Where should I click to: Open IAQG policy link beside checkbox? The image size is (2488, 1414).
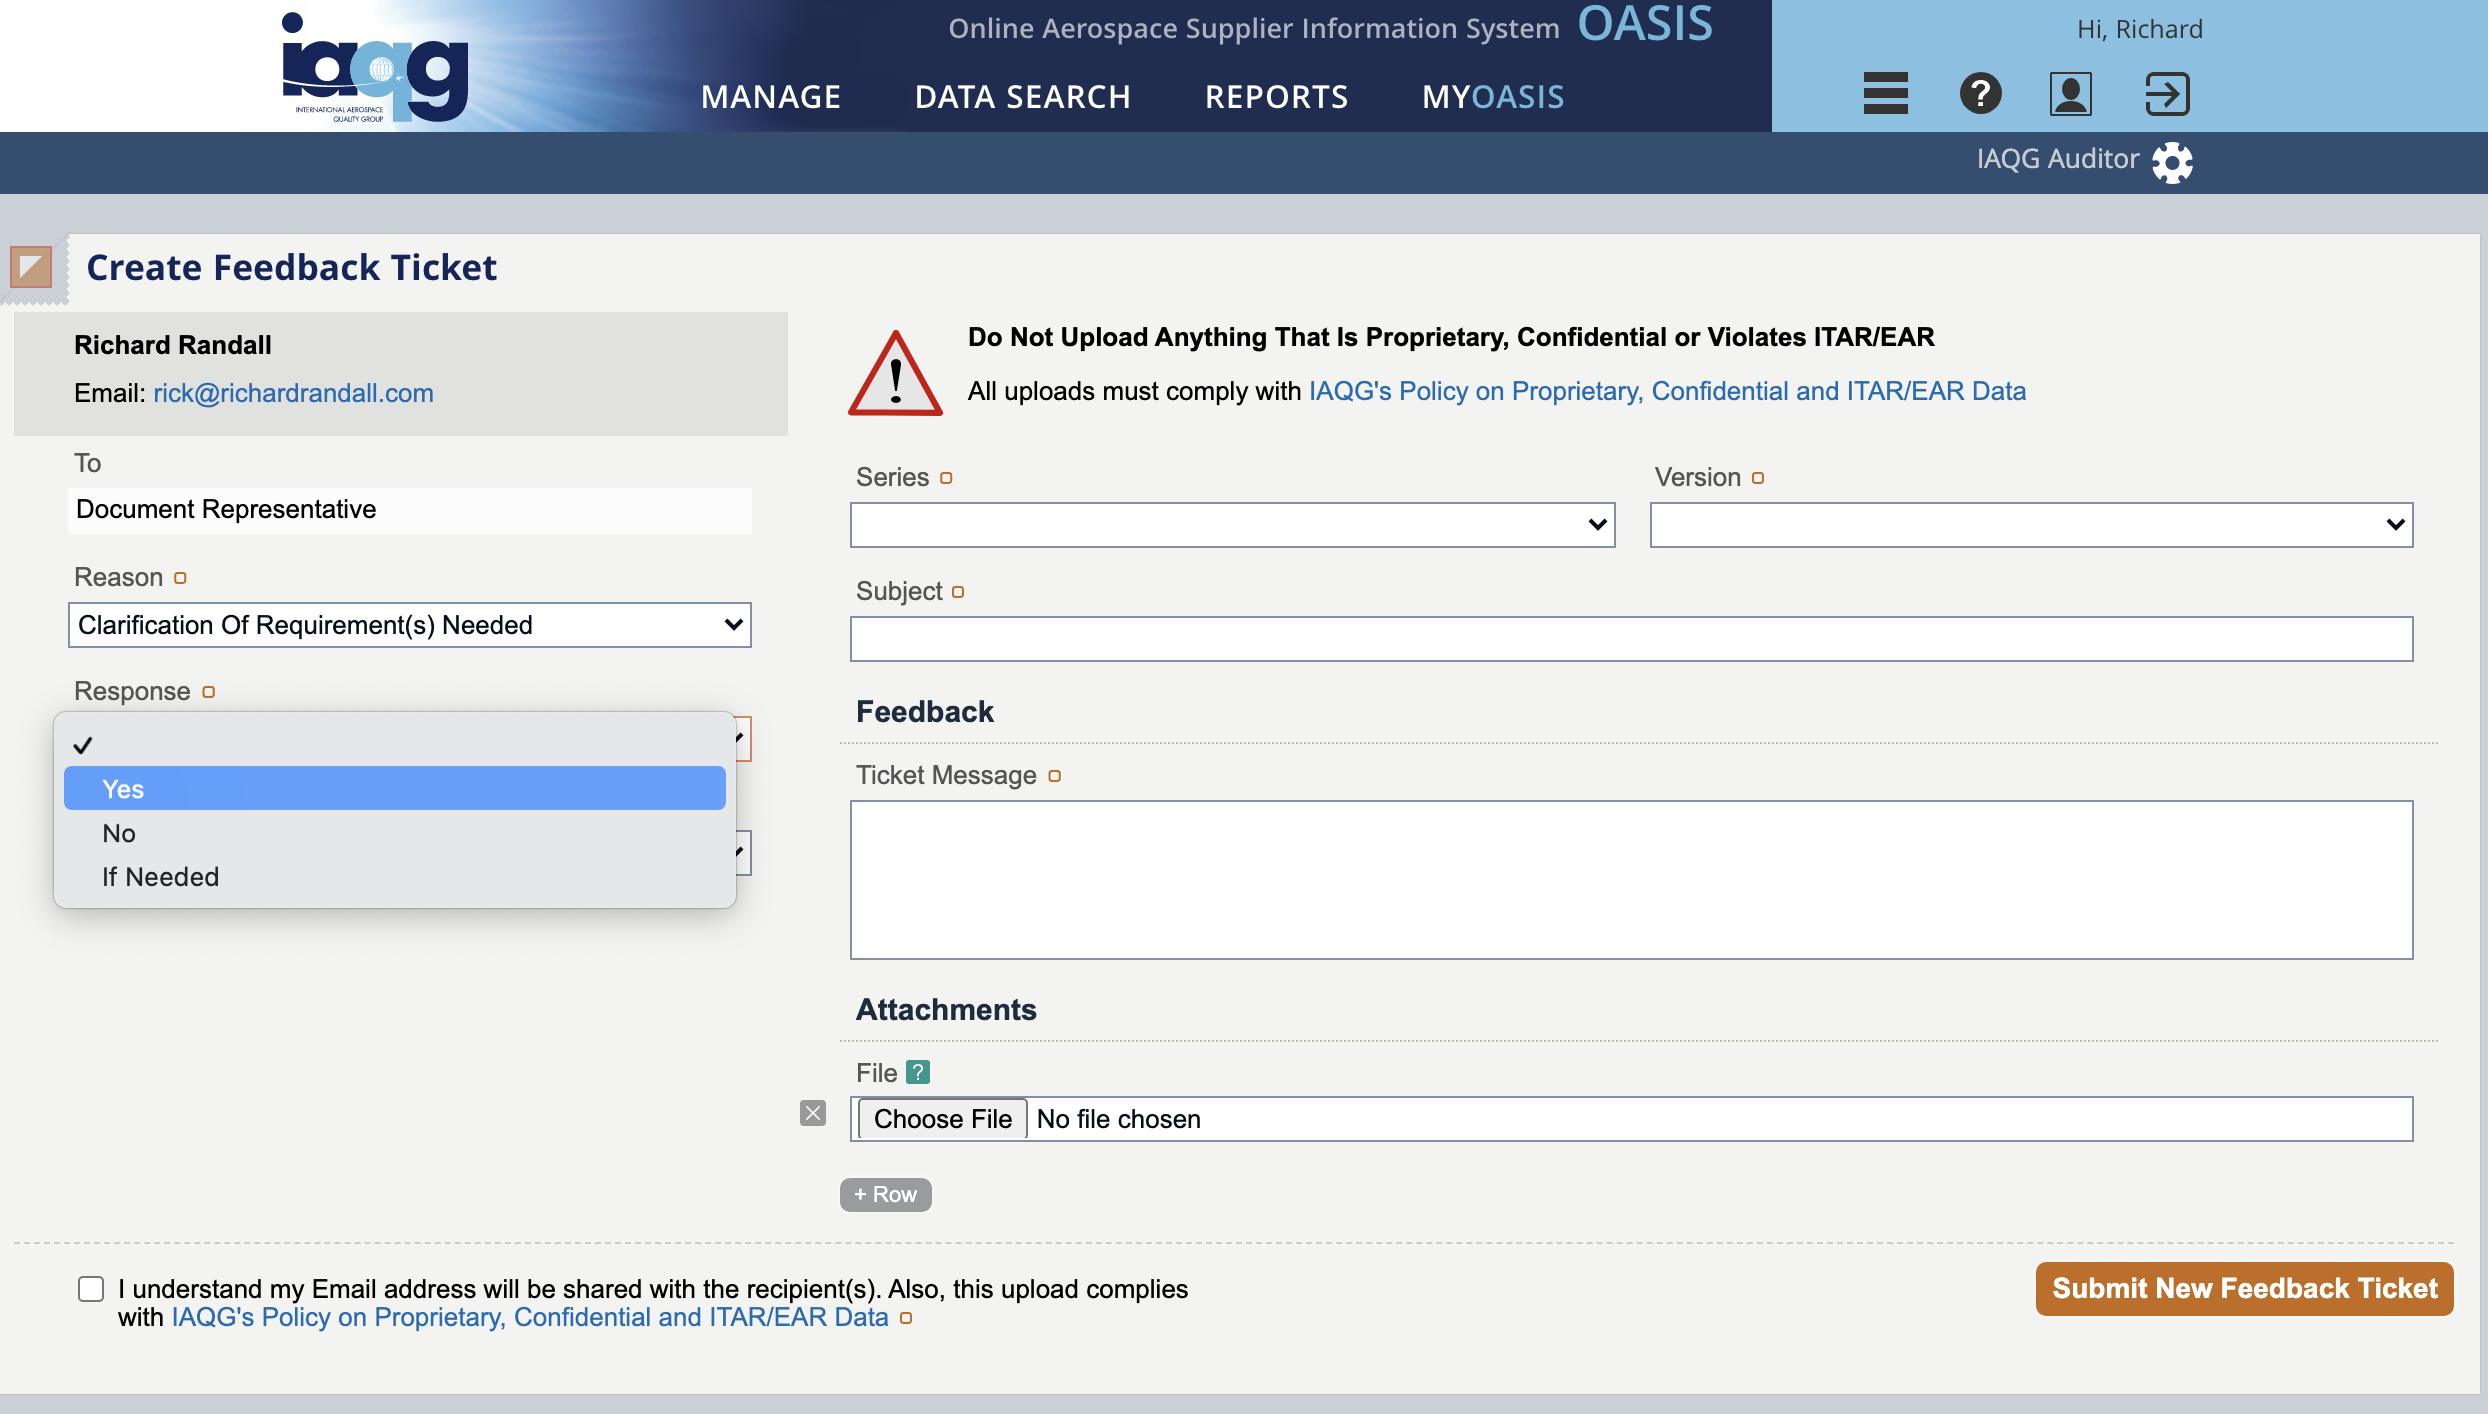(x=530, y=1317)
